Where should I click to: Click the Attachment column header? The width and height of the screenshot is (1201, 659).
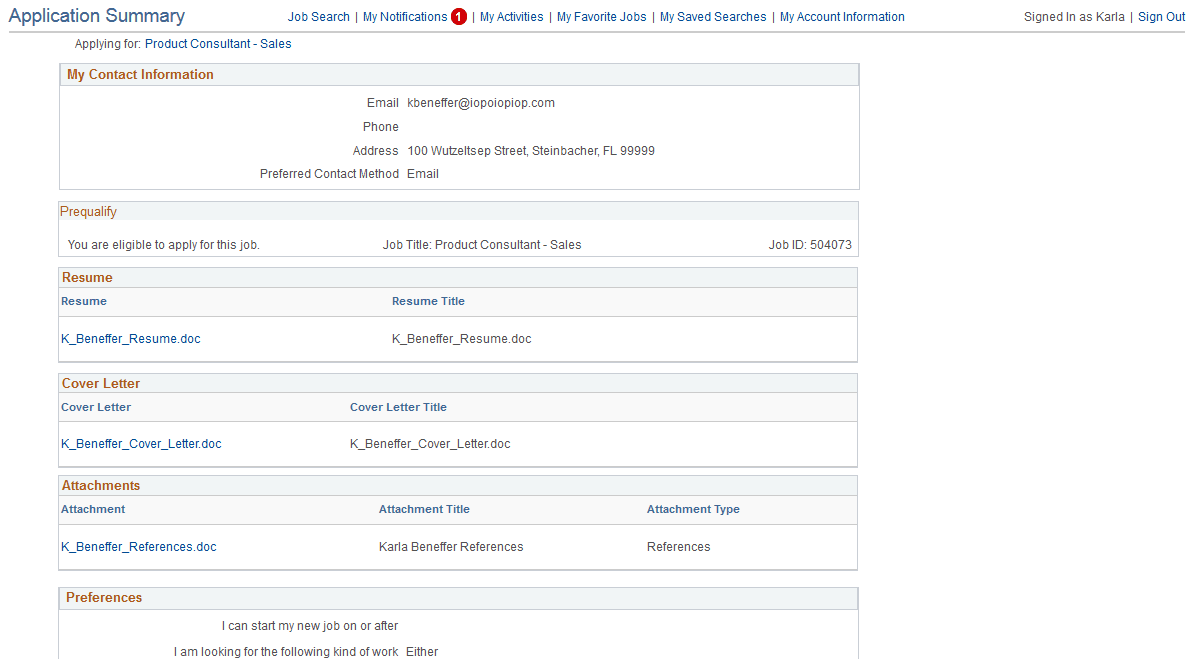point(92,509)
